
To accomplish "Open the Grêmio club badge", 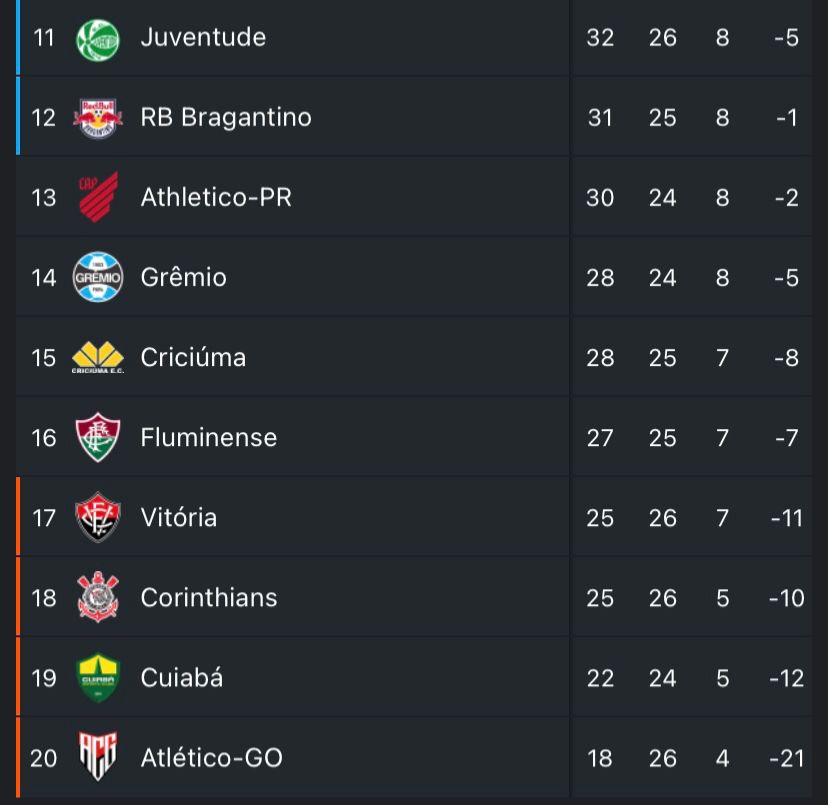I will coord(98,277).
